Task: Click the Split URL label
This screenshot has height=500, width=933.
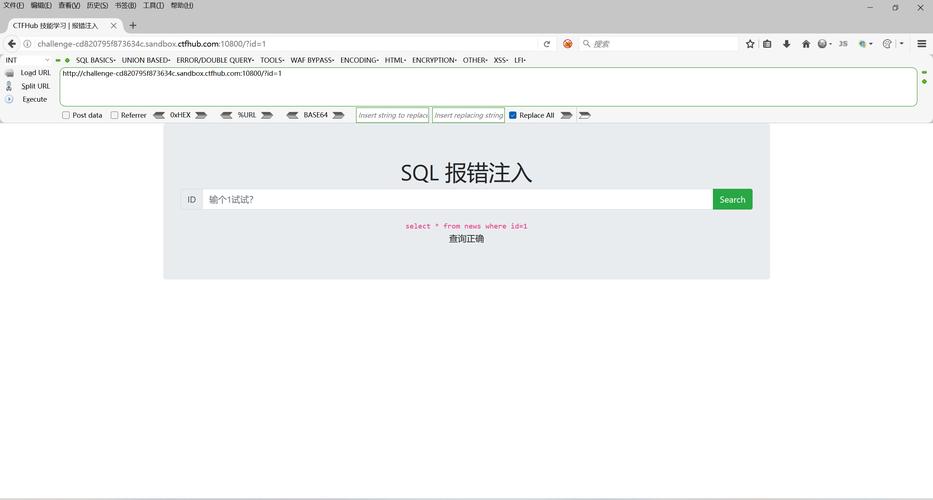Action: pos(36,86)
